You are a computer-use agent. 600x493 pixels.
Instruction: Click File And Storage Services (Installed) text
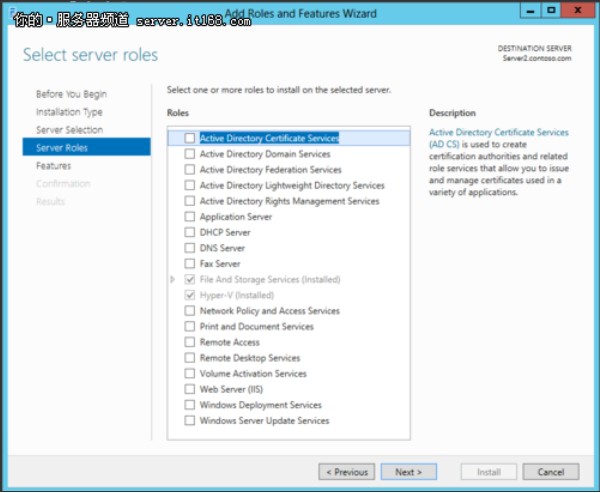[x=270, y=279]
